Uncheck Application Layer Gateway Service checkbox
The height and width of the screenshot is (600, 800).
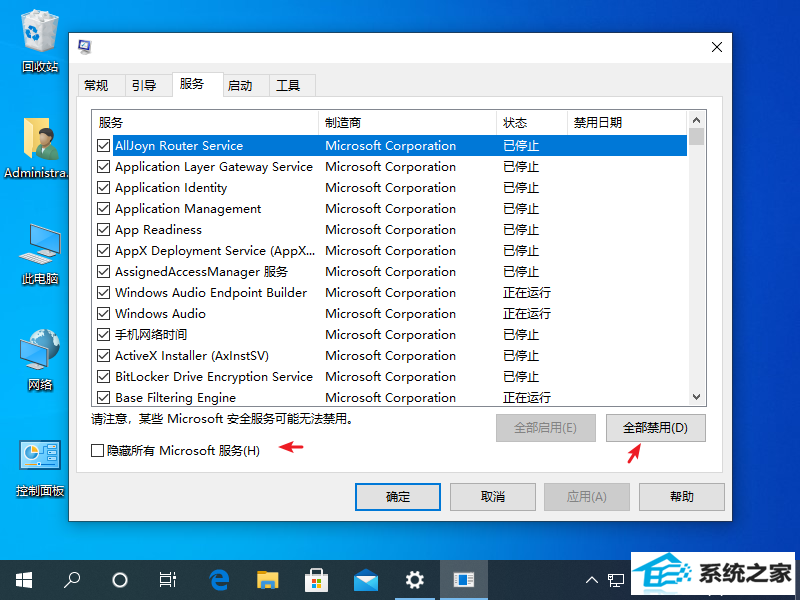click(104, 166)
